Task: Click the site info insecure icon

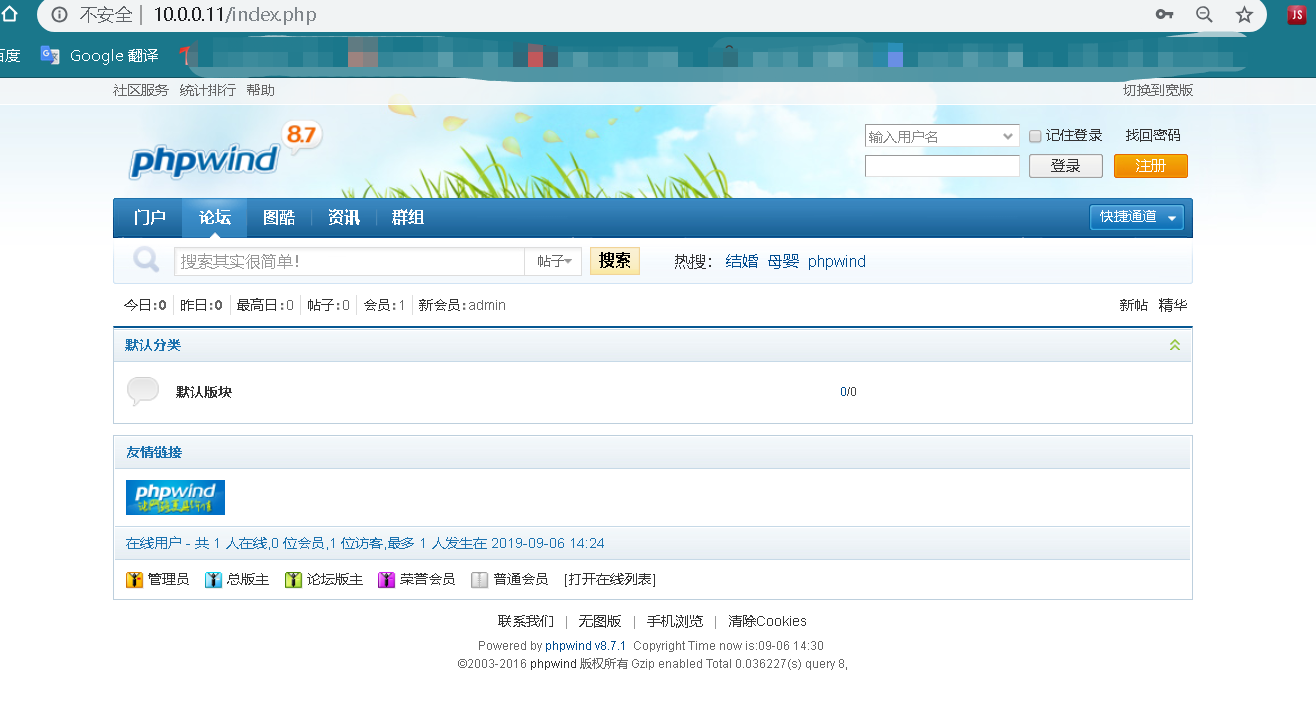Action: 60,15
